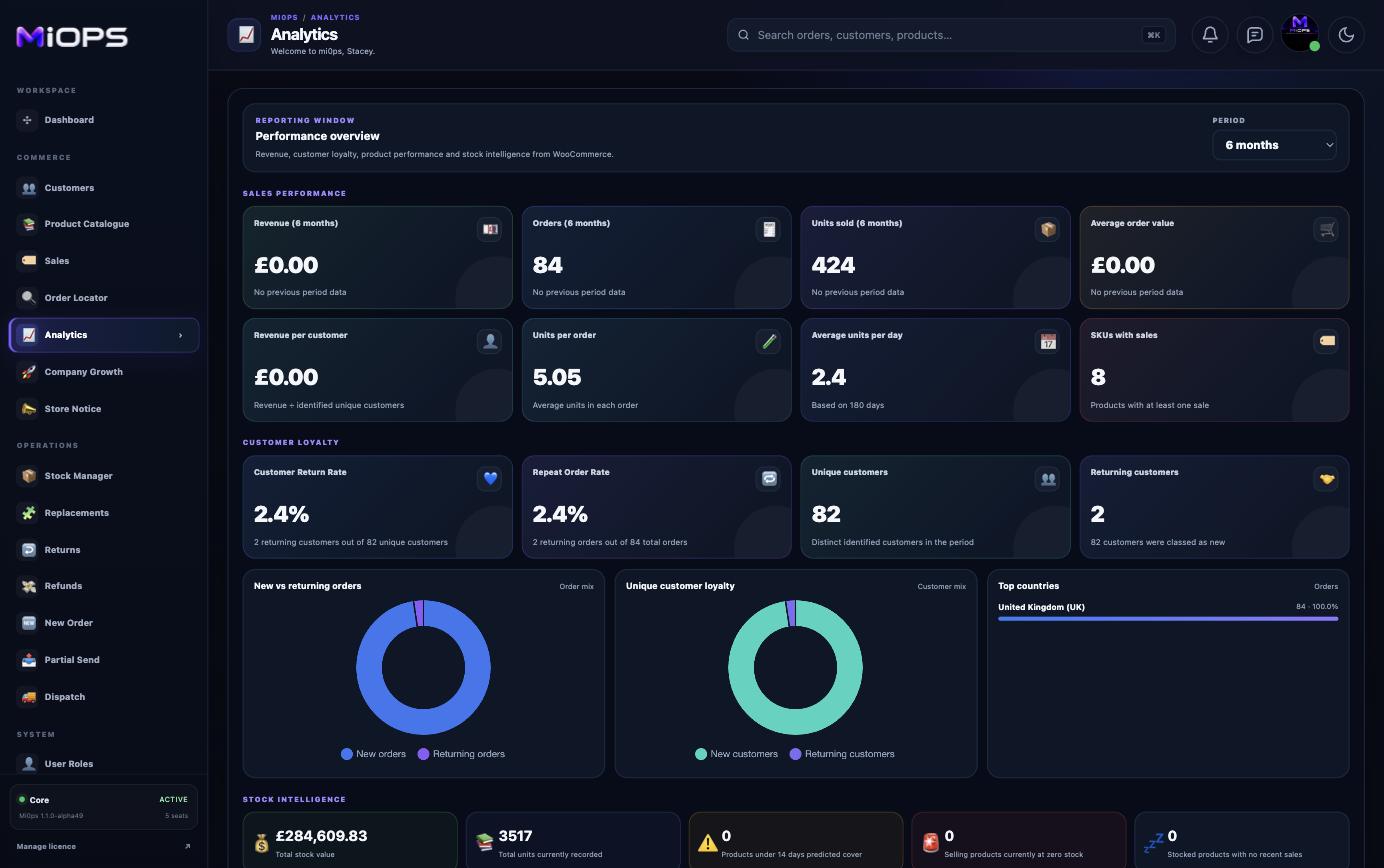Screen dimensions: 1384x868
Task: Expand the Analytics sidebar chevron
Action: (181, 335)
